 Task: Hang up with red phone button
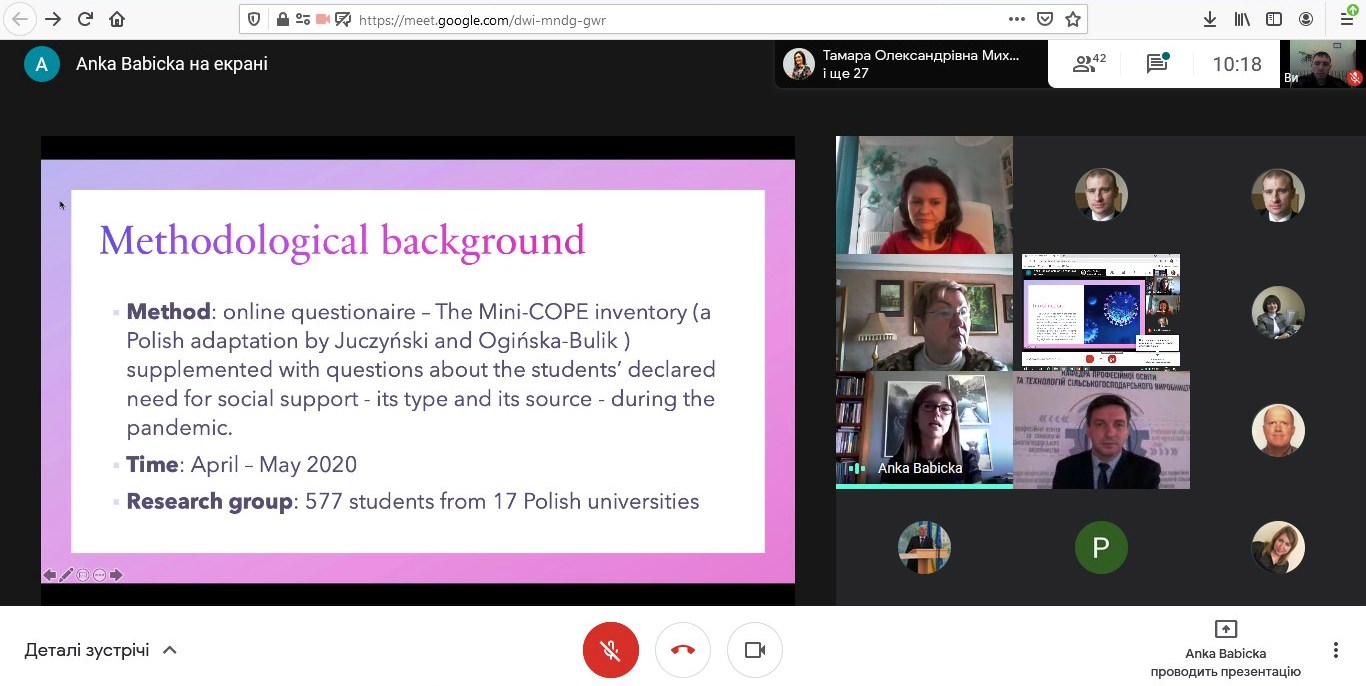[683, 650]
